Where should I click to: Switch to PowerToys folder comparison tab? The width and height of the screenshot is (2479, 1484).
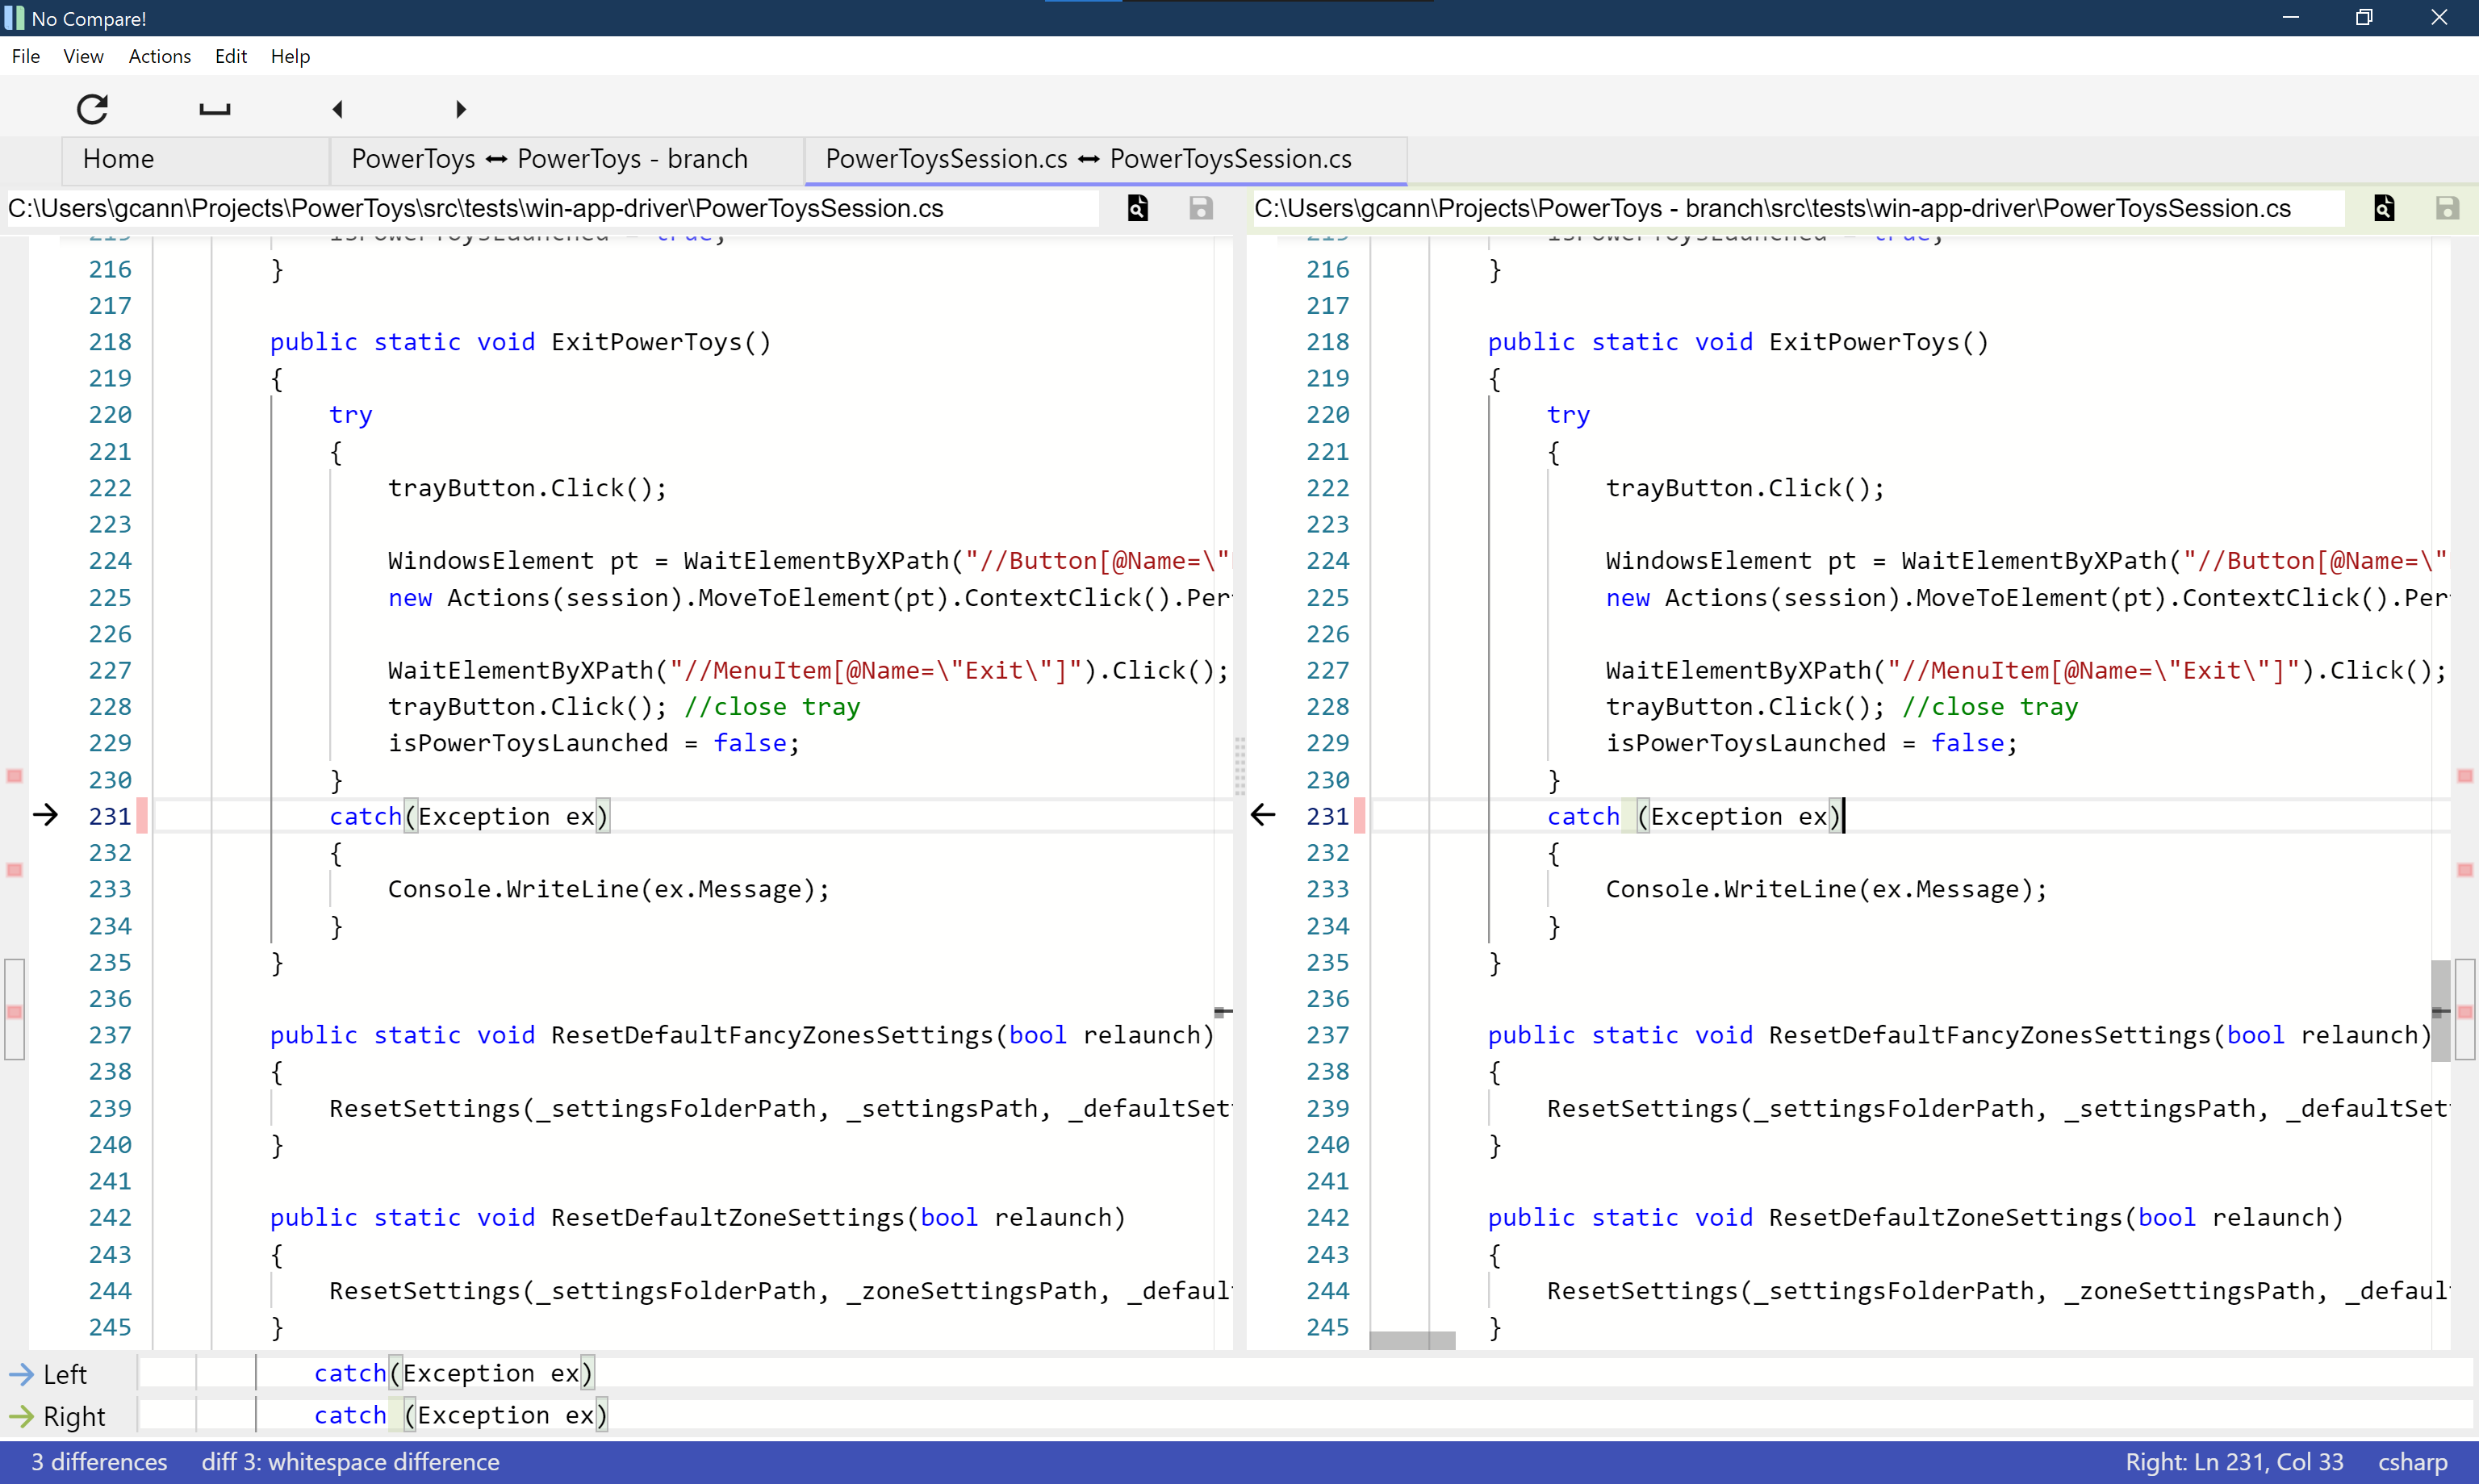tap(549, 159)
